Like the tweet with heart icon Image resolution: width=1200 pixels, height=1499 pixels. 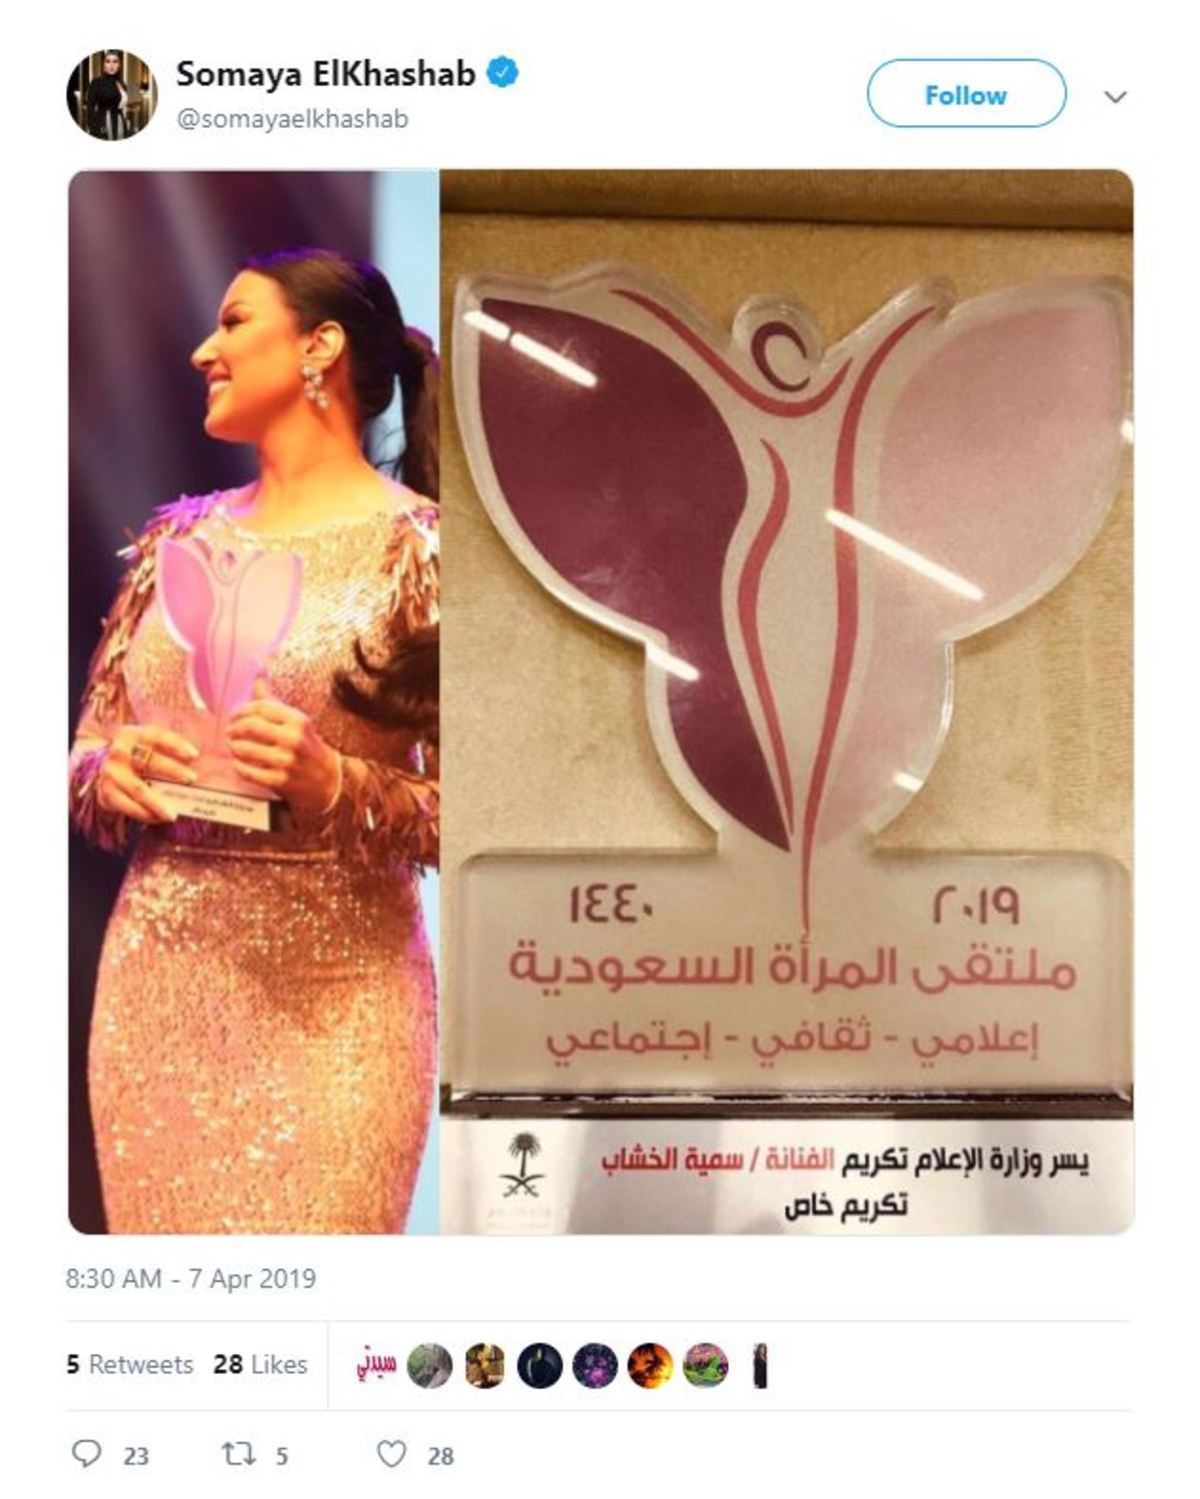pyautogui.click(x=392, y=1454)
